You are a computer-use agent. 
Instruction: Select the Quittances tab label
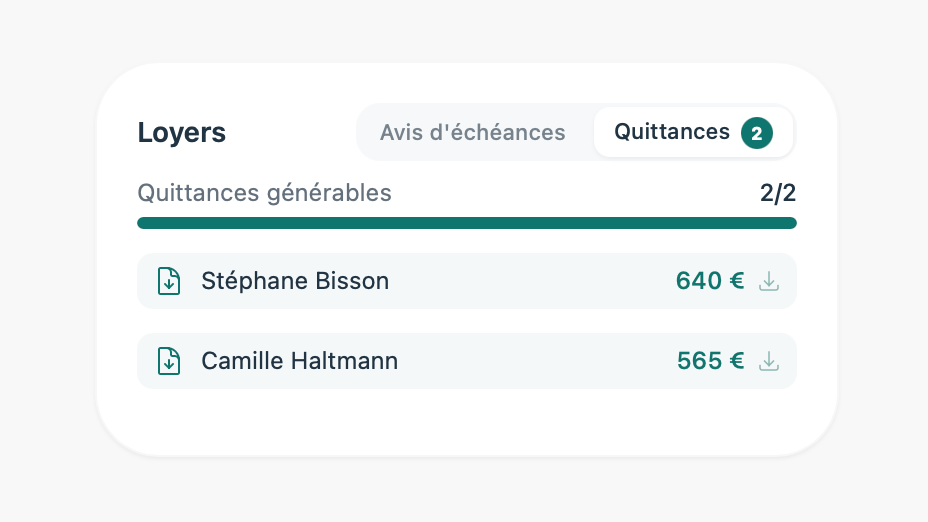coord(672,132)
